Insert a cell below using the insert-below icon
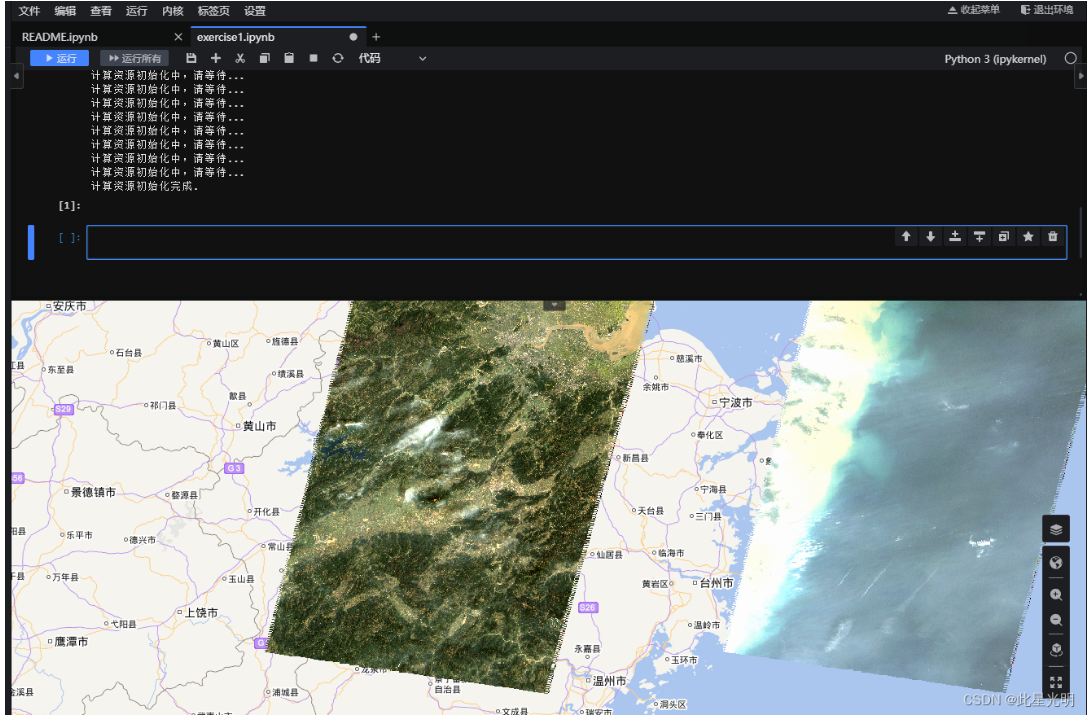 pyautogui.click(x=979, y=236)
